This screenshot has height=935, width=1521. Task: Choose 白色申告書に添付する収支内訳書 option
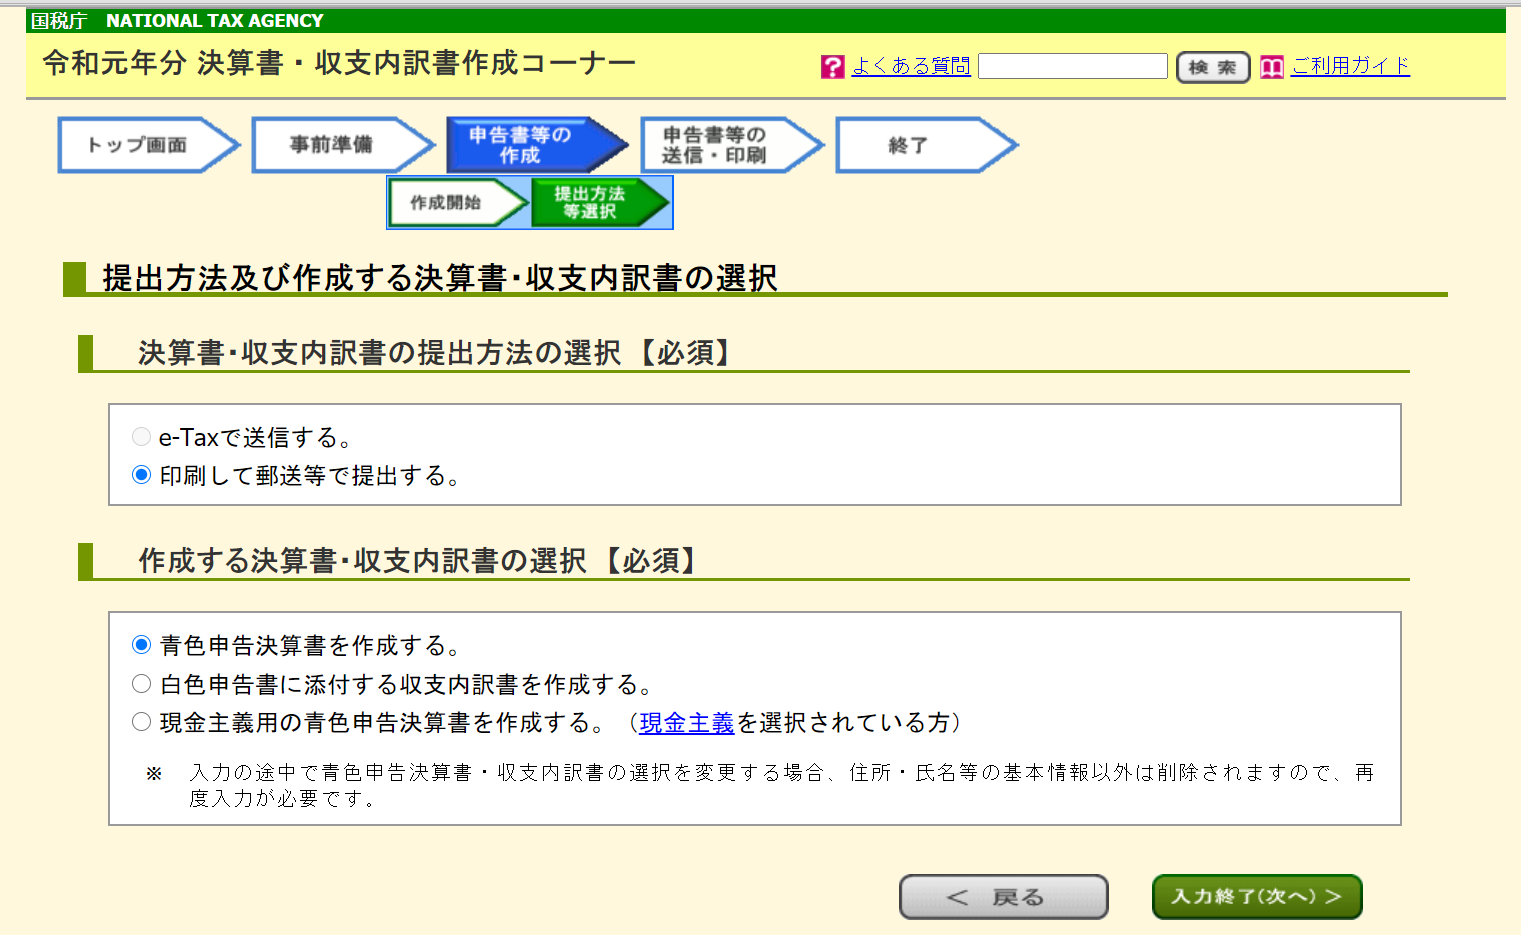[x=141, y=684]
